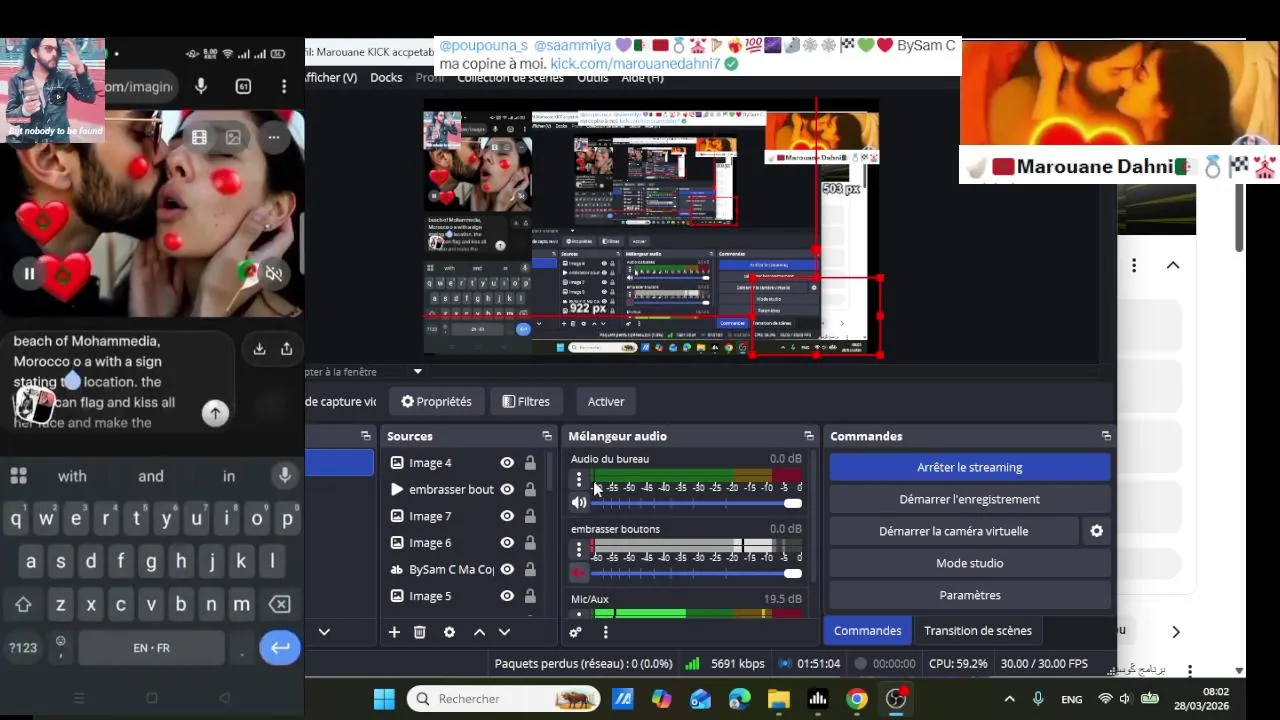Open three-dot menu in right panel
This screenshot has height=720, width=1280.
pos(1134,265)
